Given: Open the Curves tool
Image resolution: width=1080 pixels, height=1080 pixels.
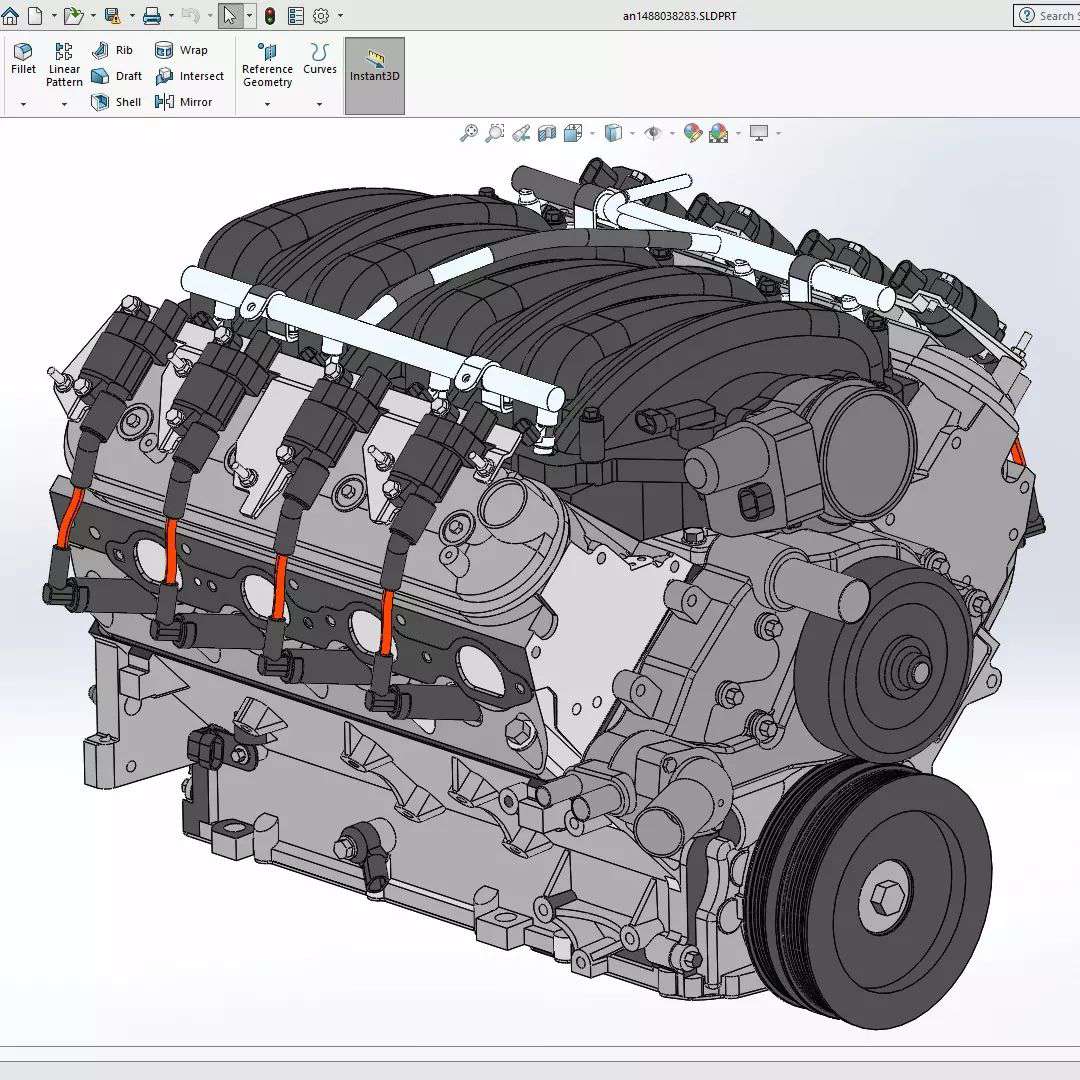Looking at the screenshot, I should pyautogui.click(x=320, y=59).
